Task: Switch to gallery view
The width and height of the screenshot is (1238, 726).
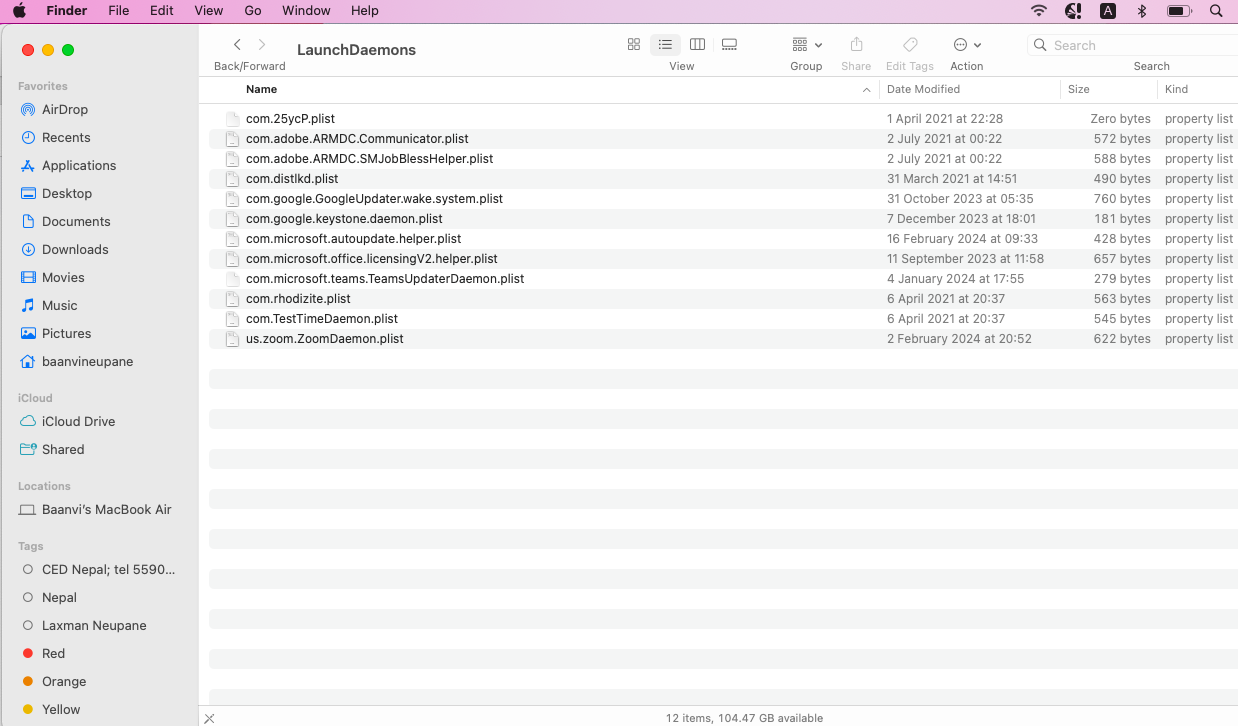Action: (730, 45)
